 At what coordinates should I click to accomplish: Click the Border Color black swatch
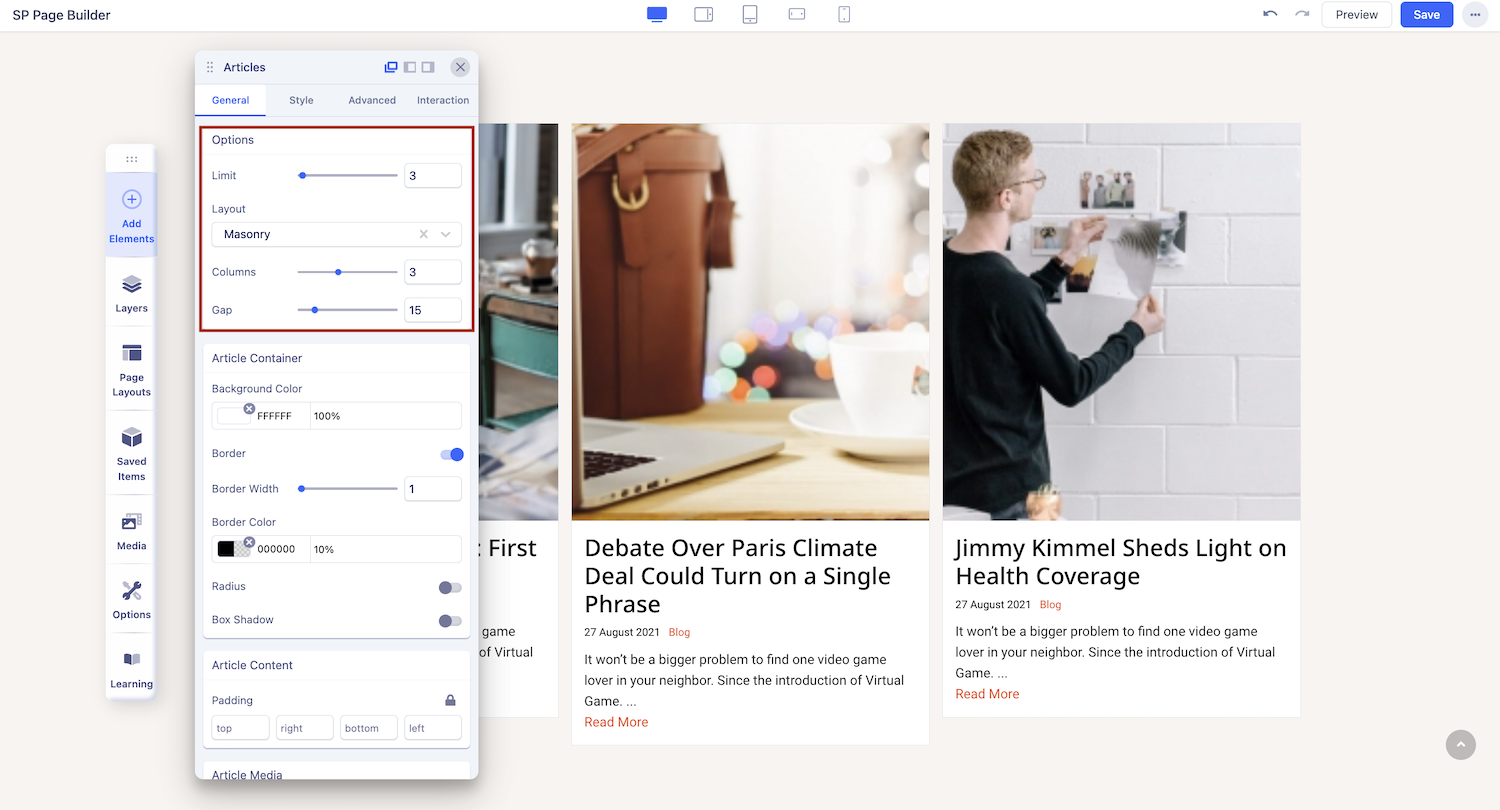(227, 549)
